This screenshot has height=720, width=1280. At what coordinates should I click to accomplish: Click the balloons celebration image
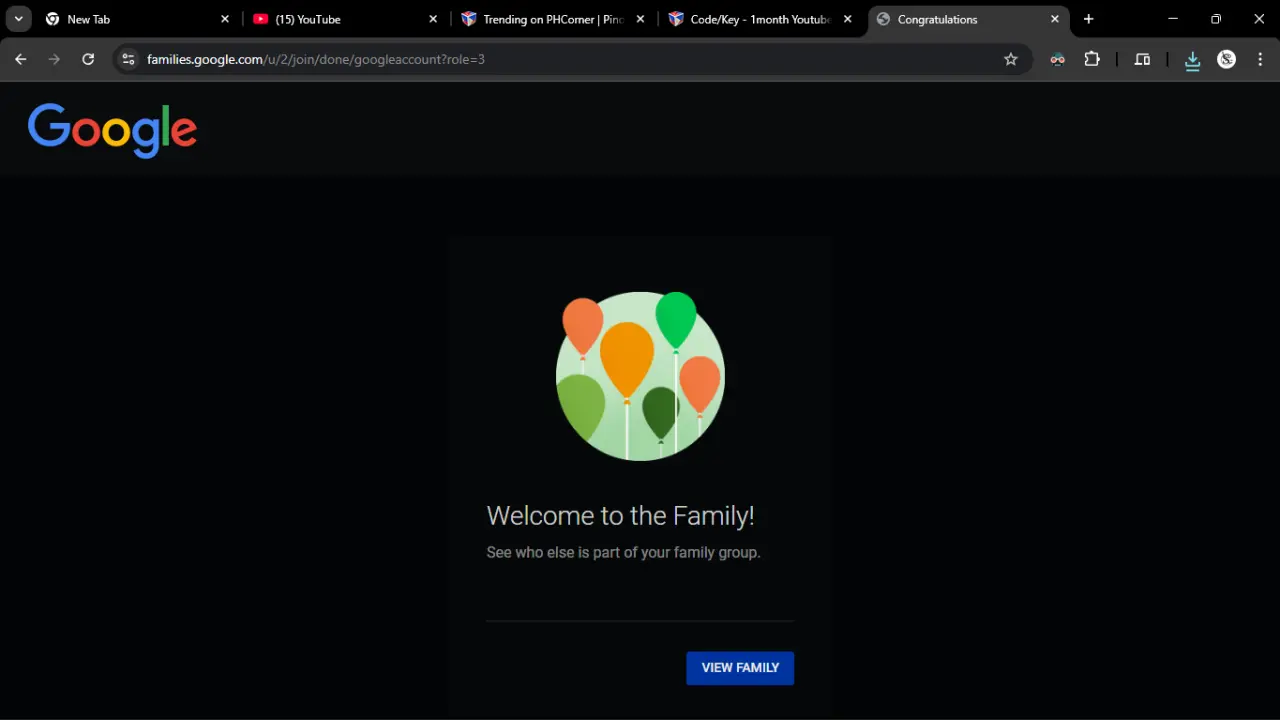click(x=640, y=376)
